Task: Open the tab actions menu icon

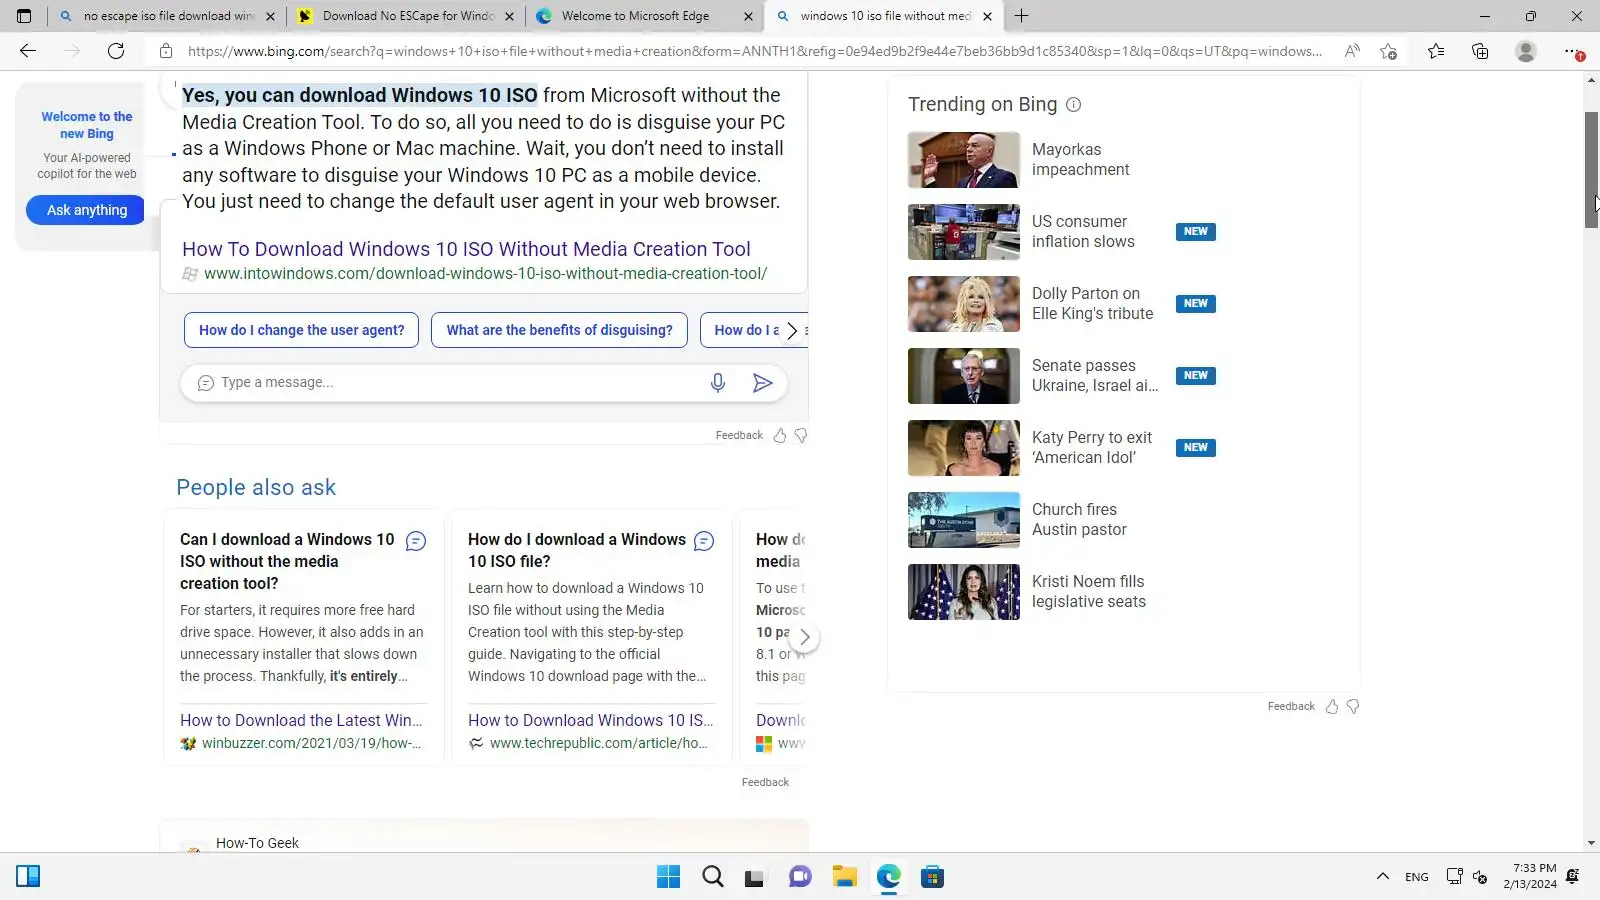Action: [24, 16]
